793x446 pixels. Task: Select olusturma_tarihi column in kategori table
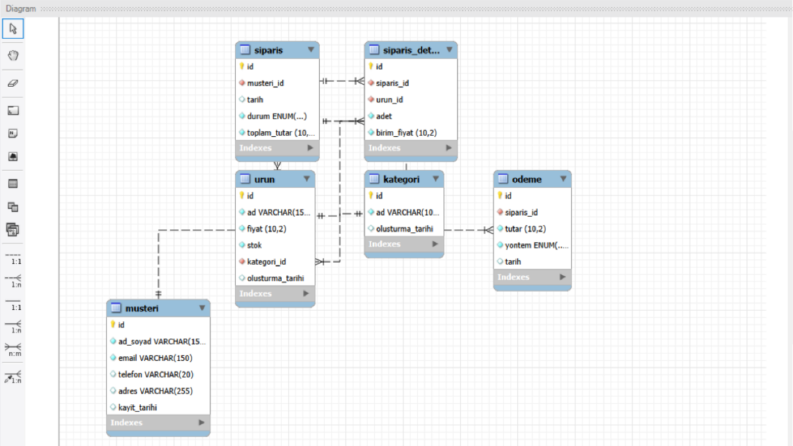[x=404, y=229]
